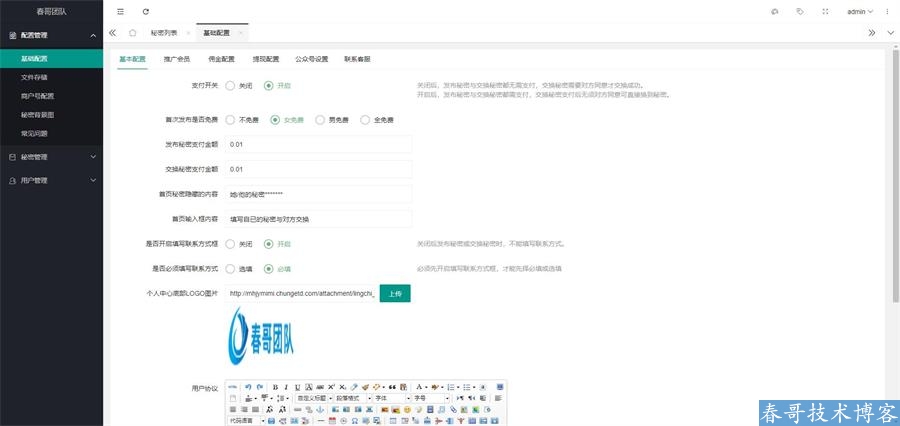900x426 pixels.
Task: Set 支付开关 to 关闭
Action: [x=231, y=86]
